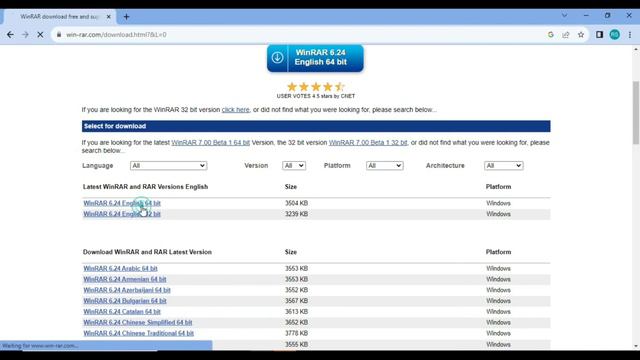This screenshot has height=360, width=640.
Task: Download WinRAR 6.24 Azerbaijani 64 bit
Action: point(127,290)
